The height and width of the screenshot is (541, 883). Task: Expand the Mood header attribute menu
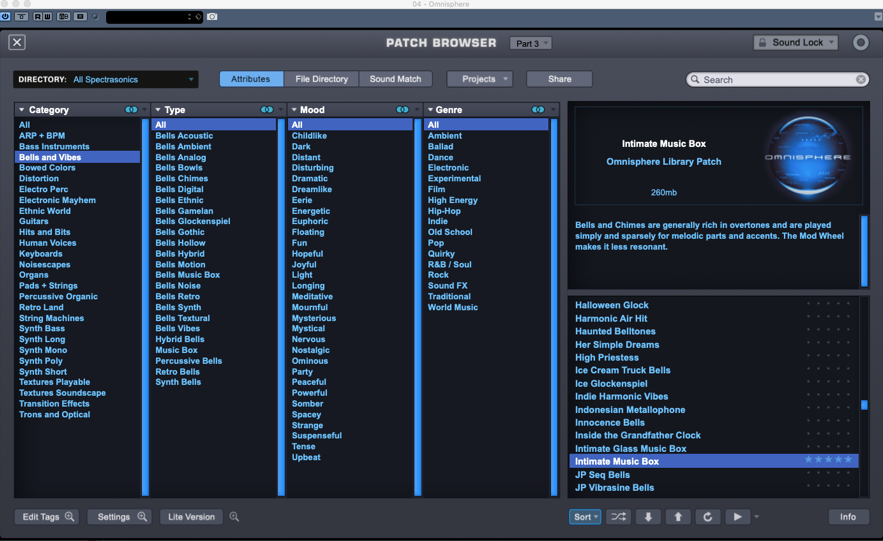(x=294, y=110)
